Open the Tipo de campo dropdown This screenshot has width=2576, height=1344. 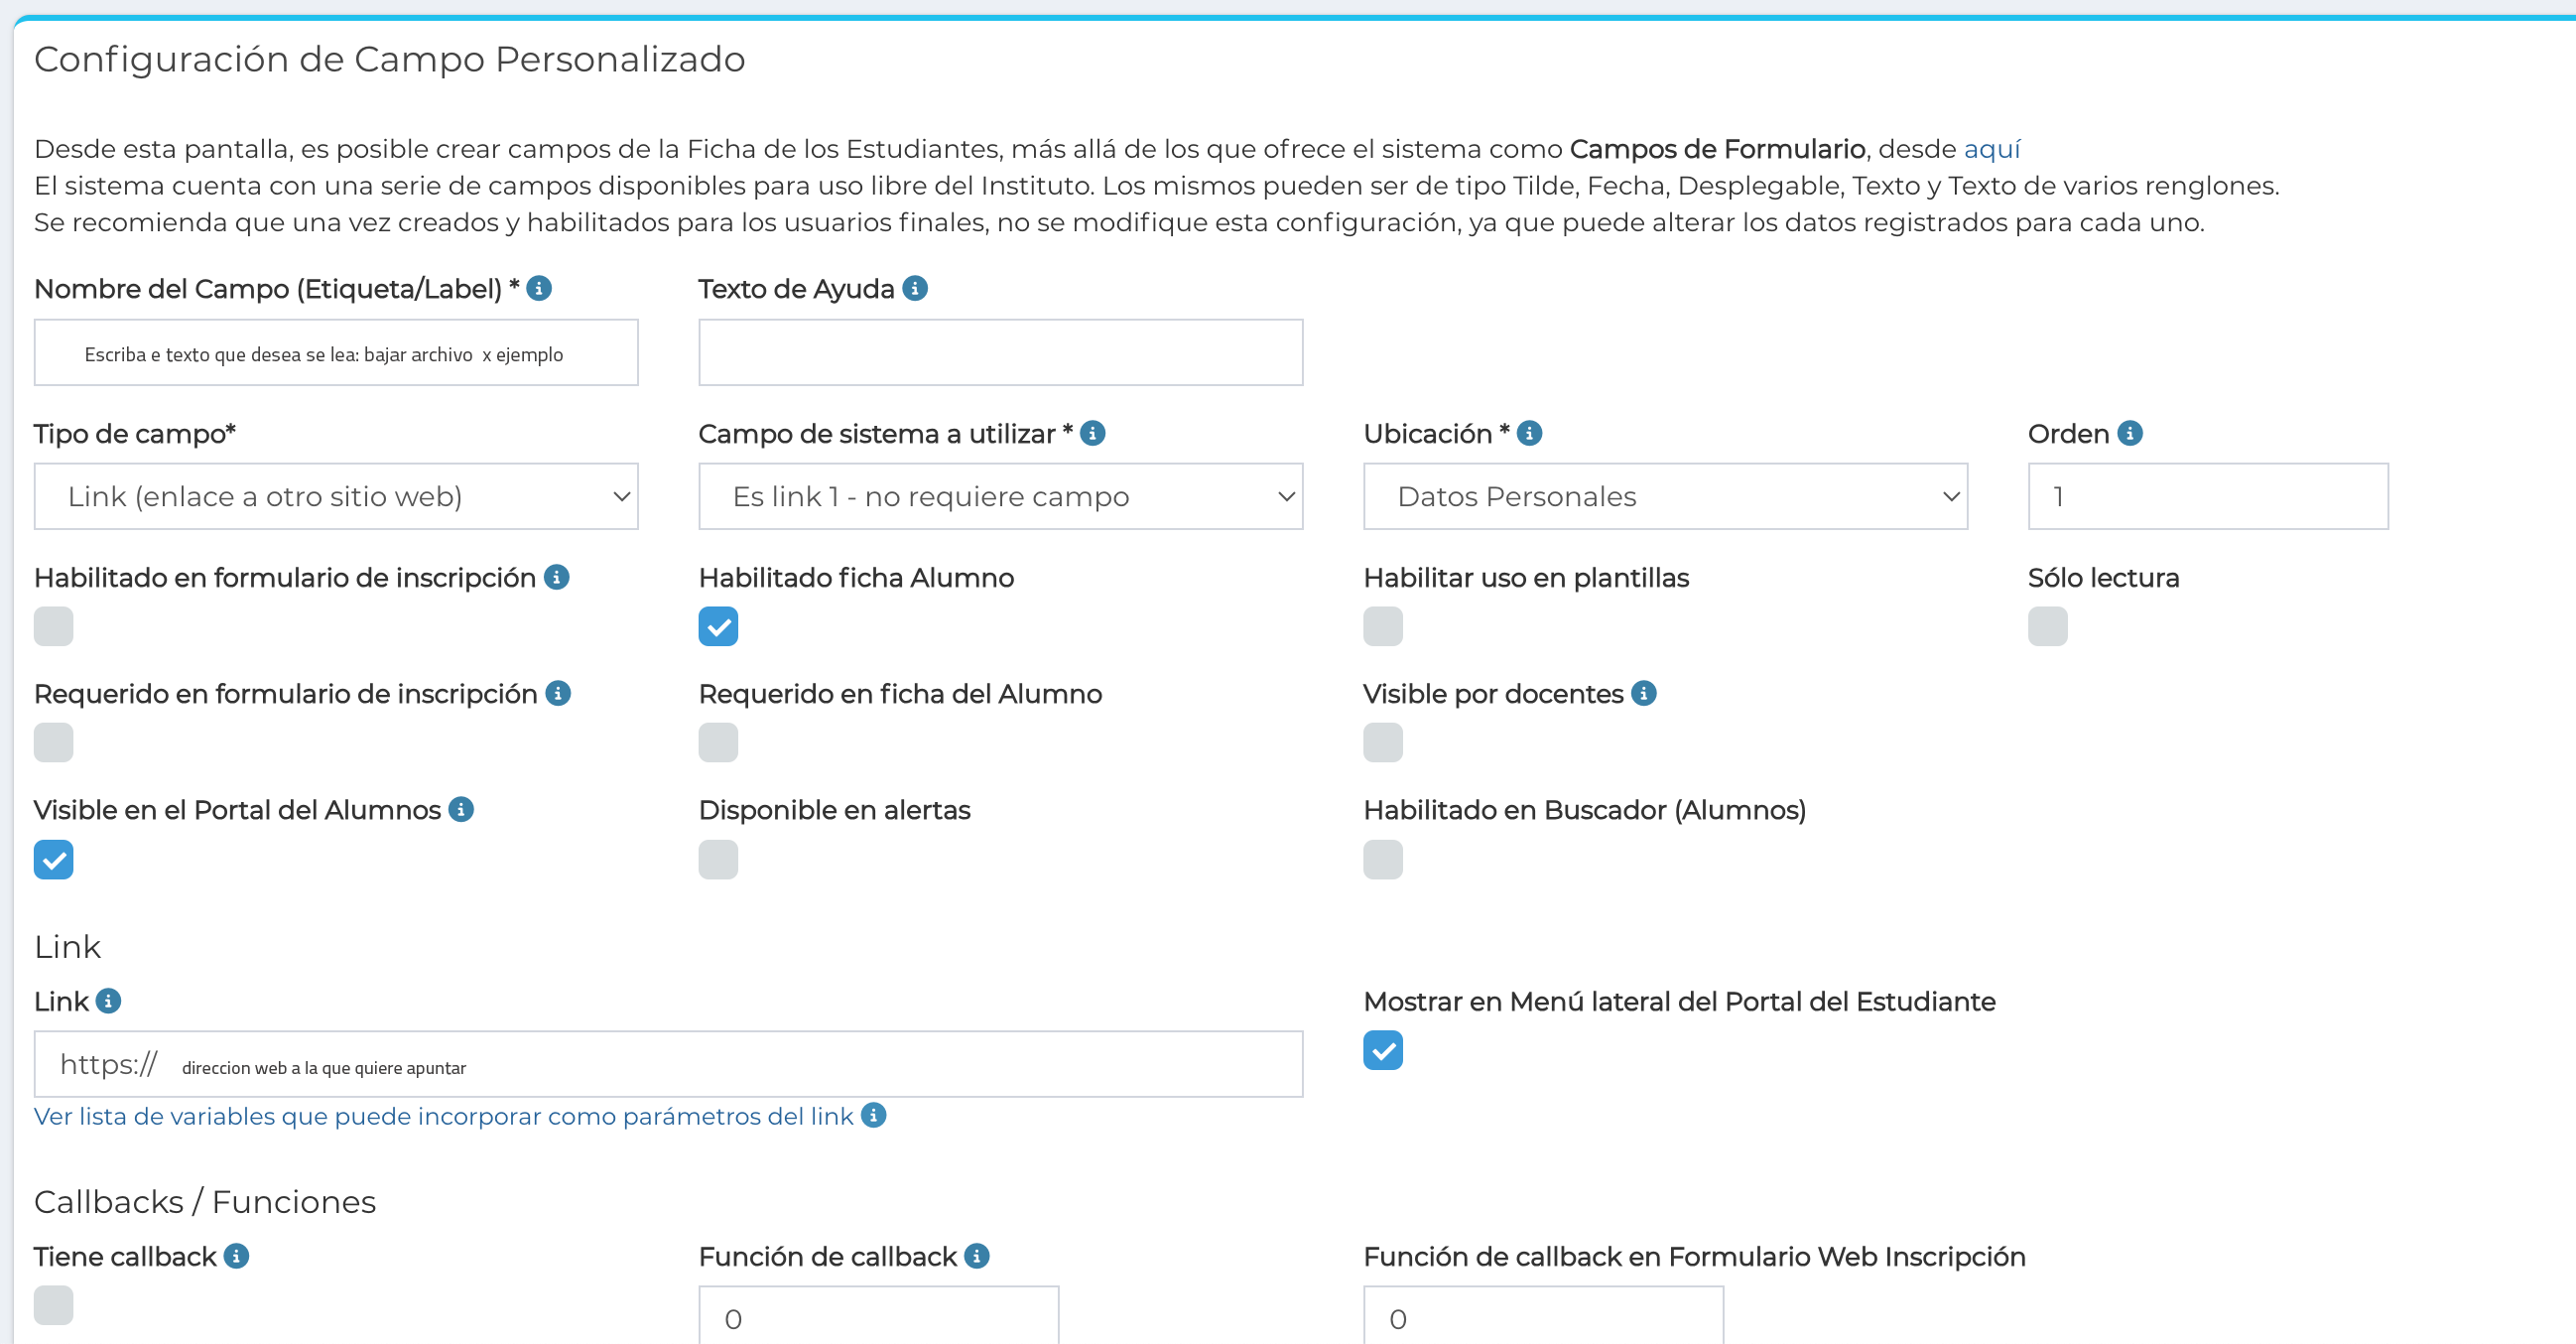336,496
